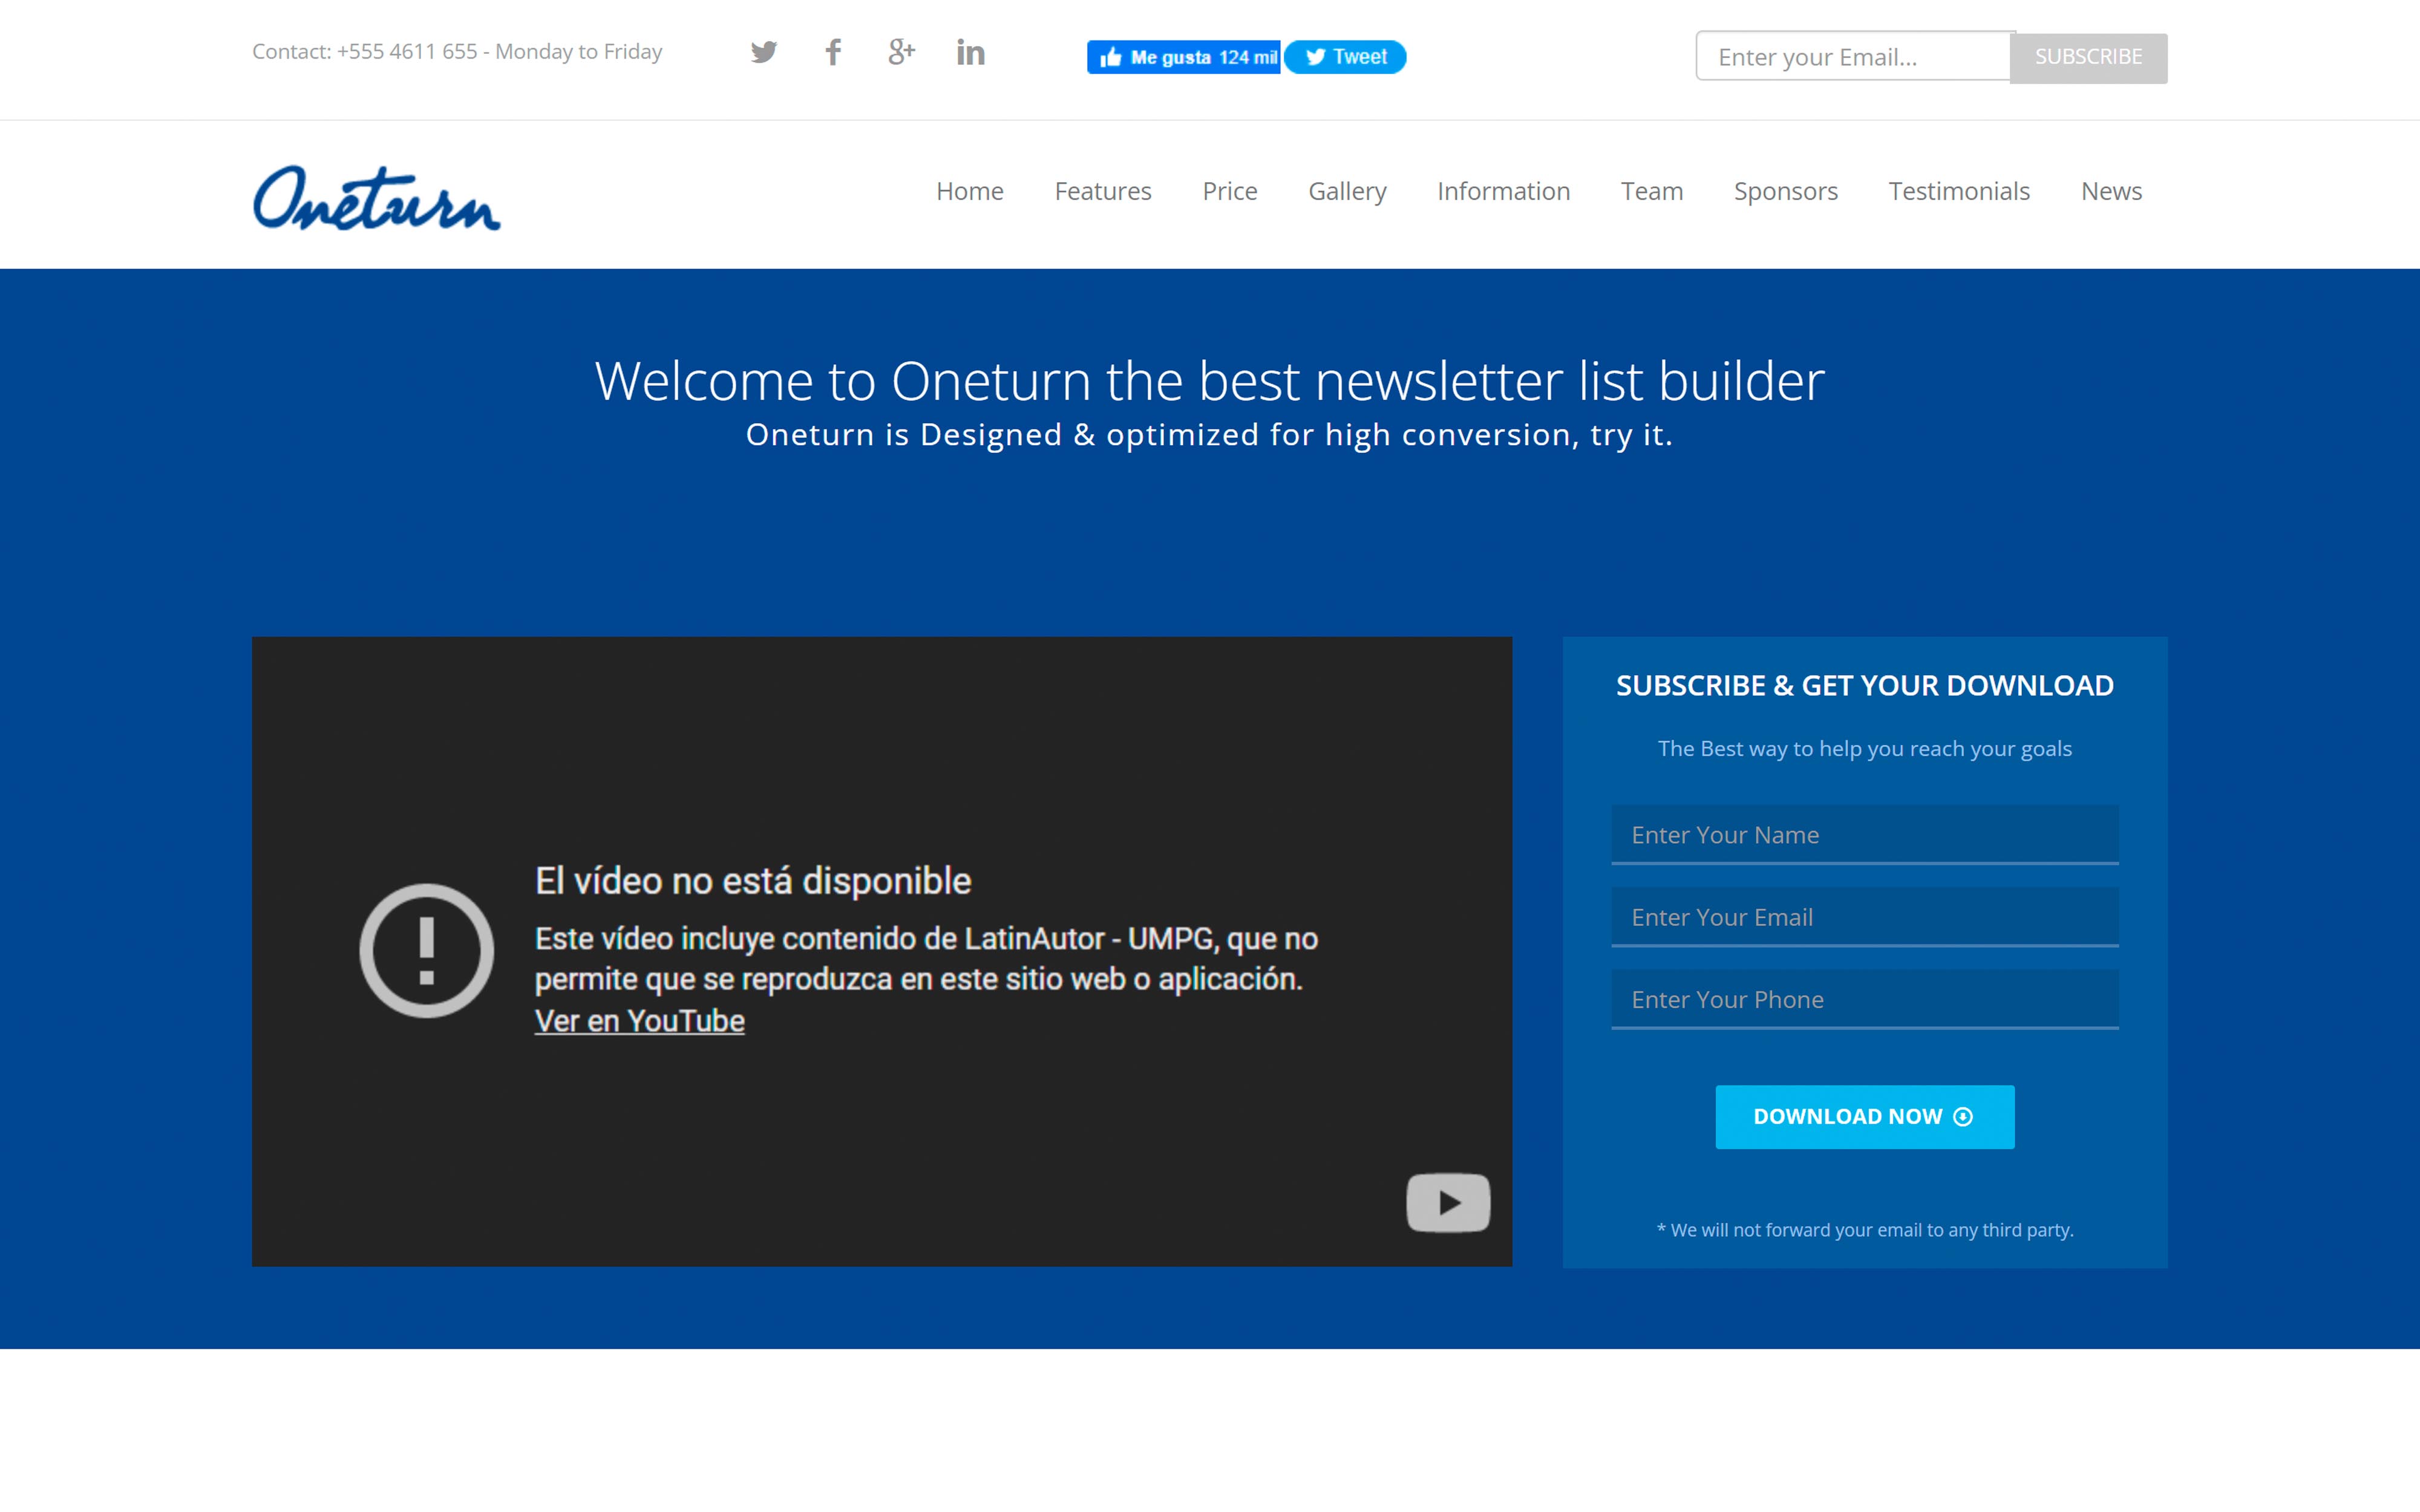This screenshot has width=2420, height=1512.
Task: Focus the 'Enter Your Name' field
Action: pos(1865,834)
